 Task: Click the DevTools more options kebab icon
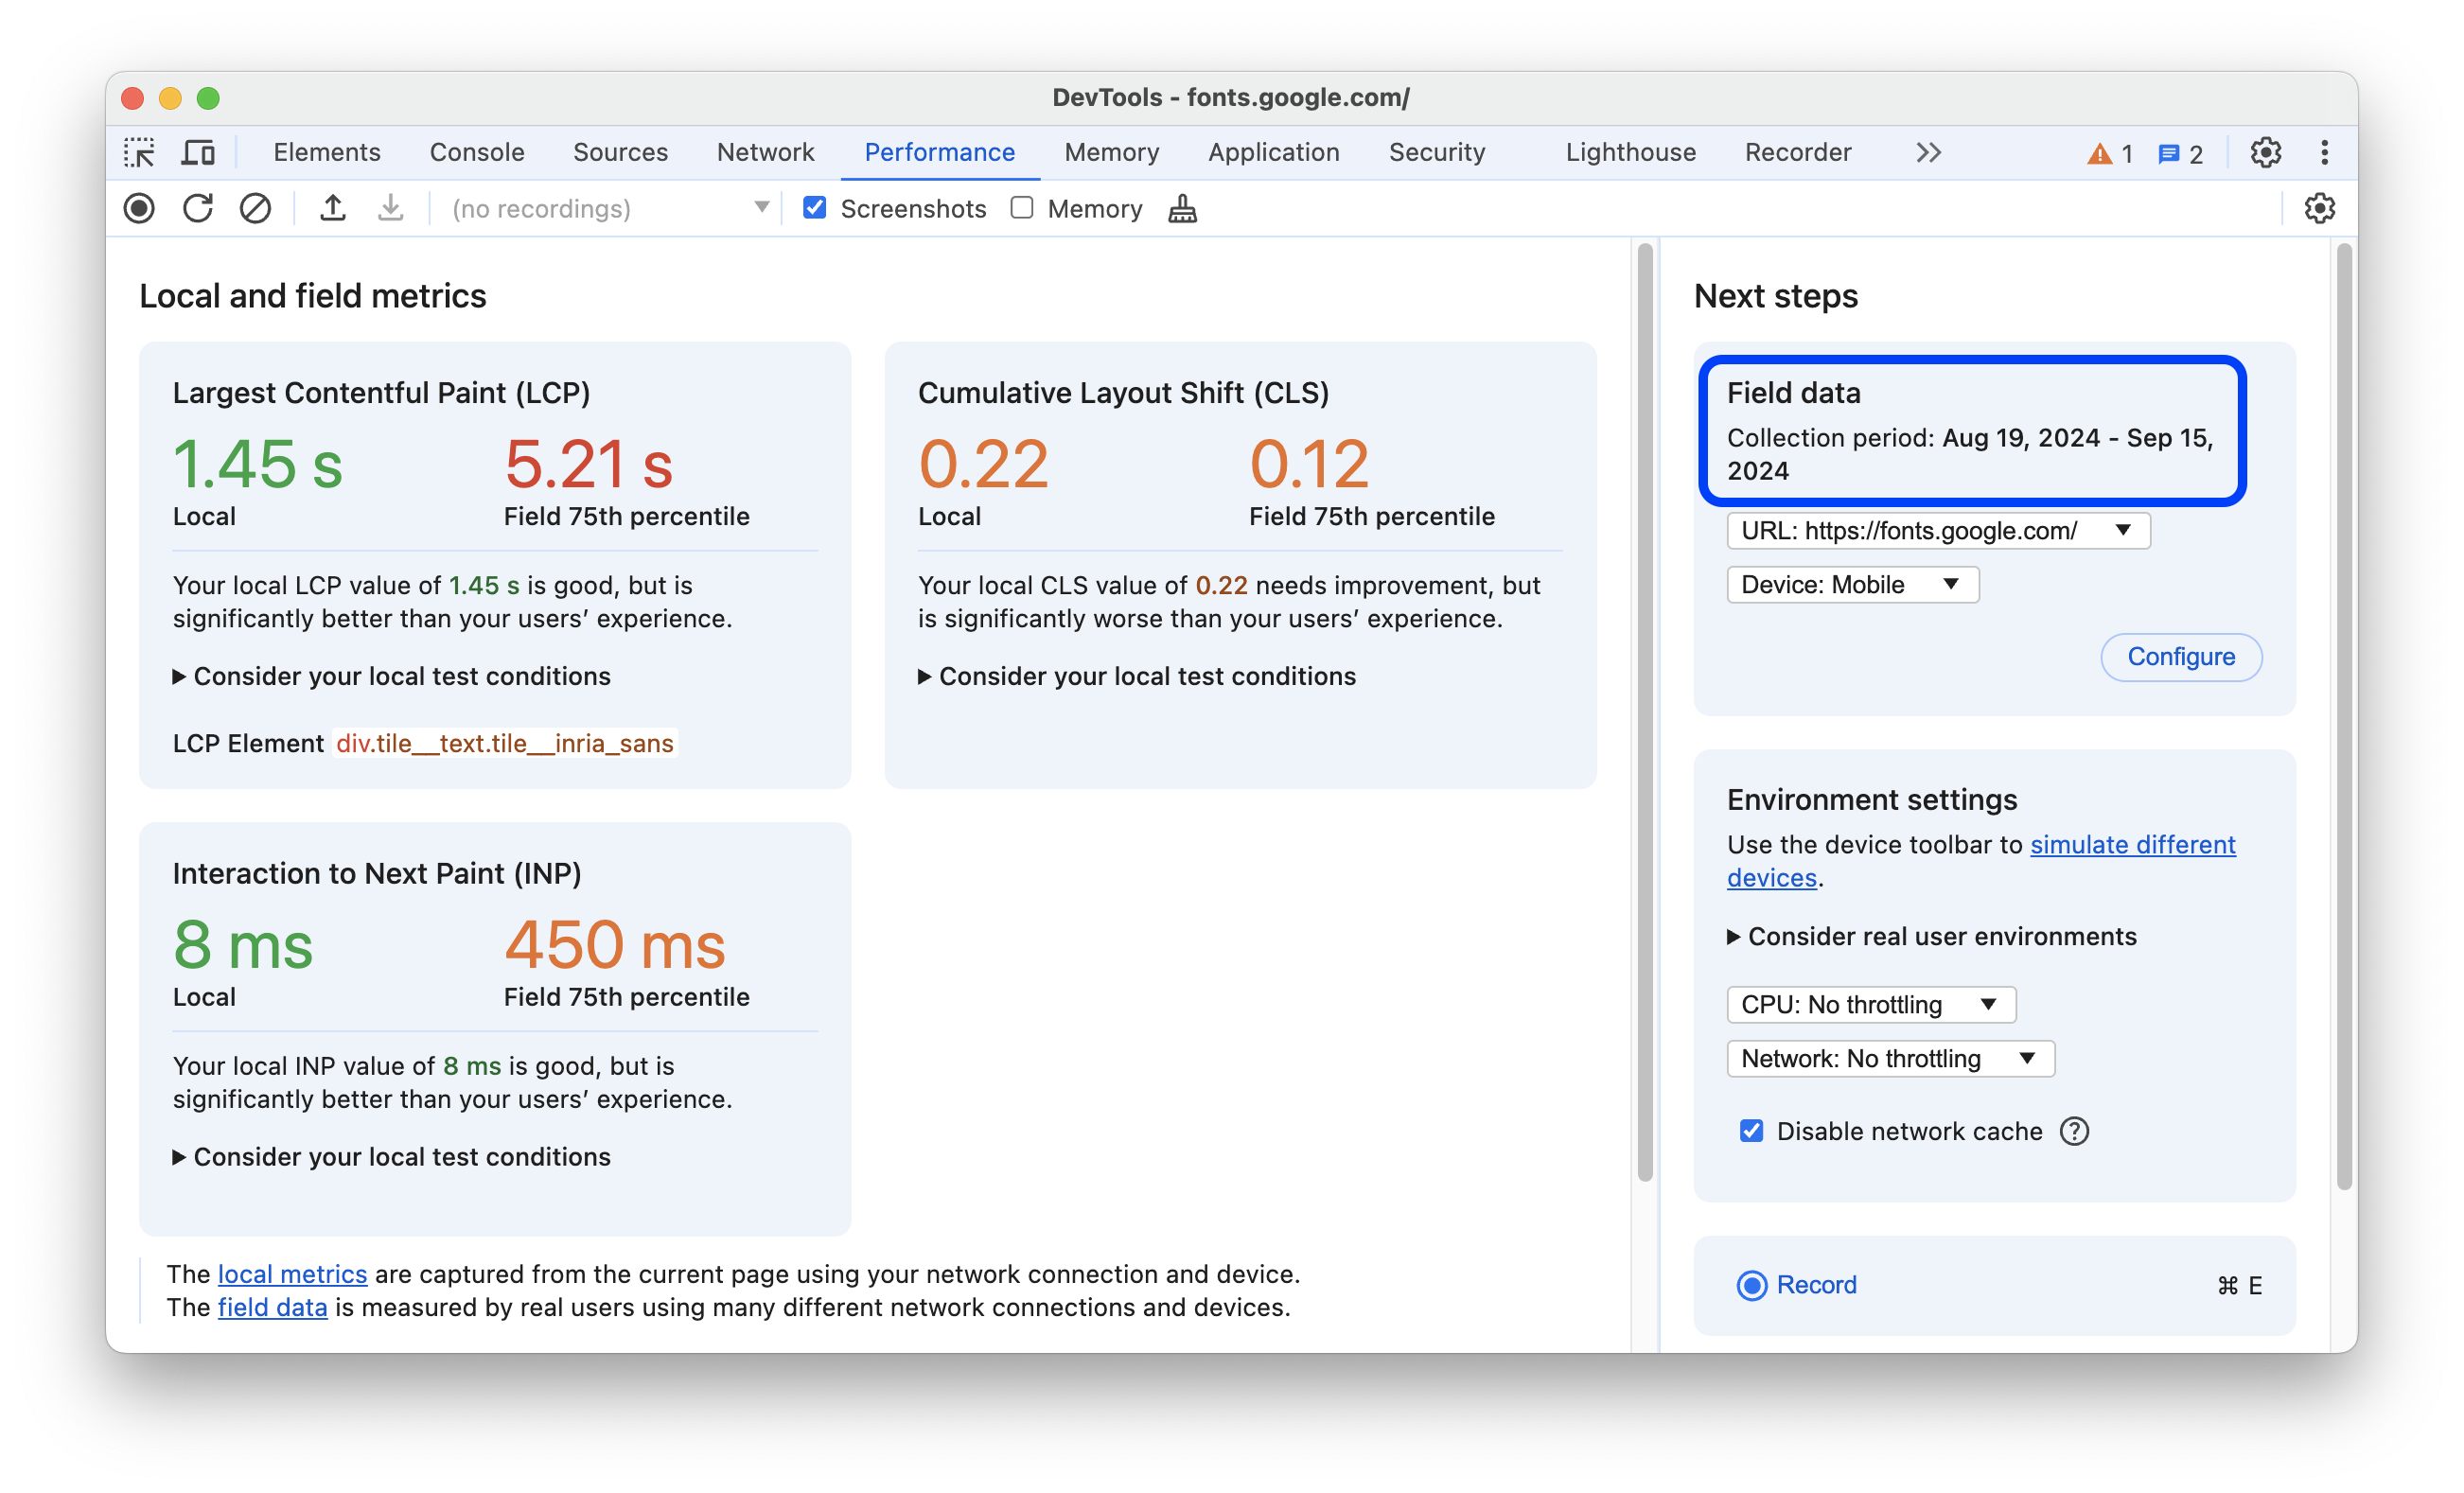(2325, 153)
